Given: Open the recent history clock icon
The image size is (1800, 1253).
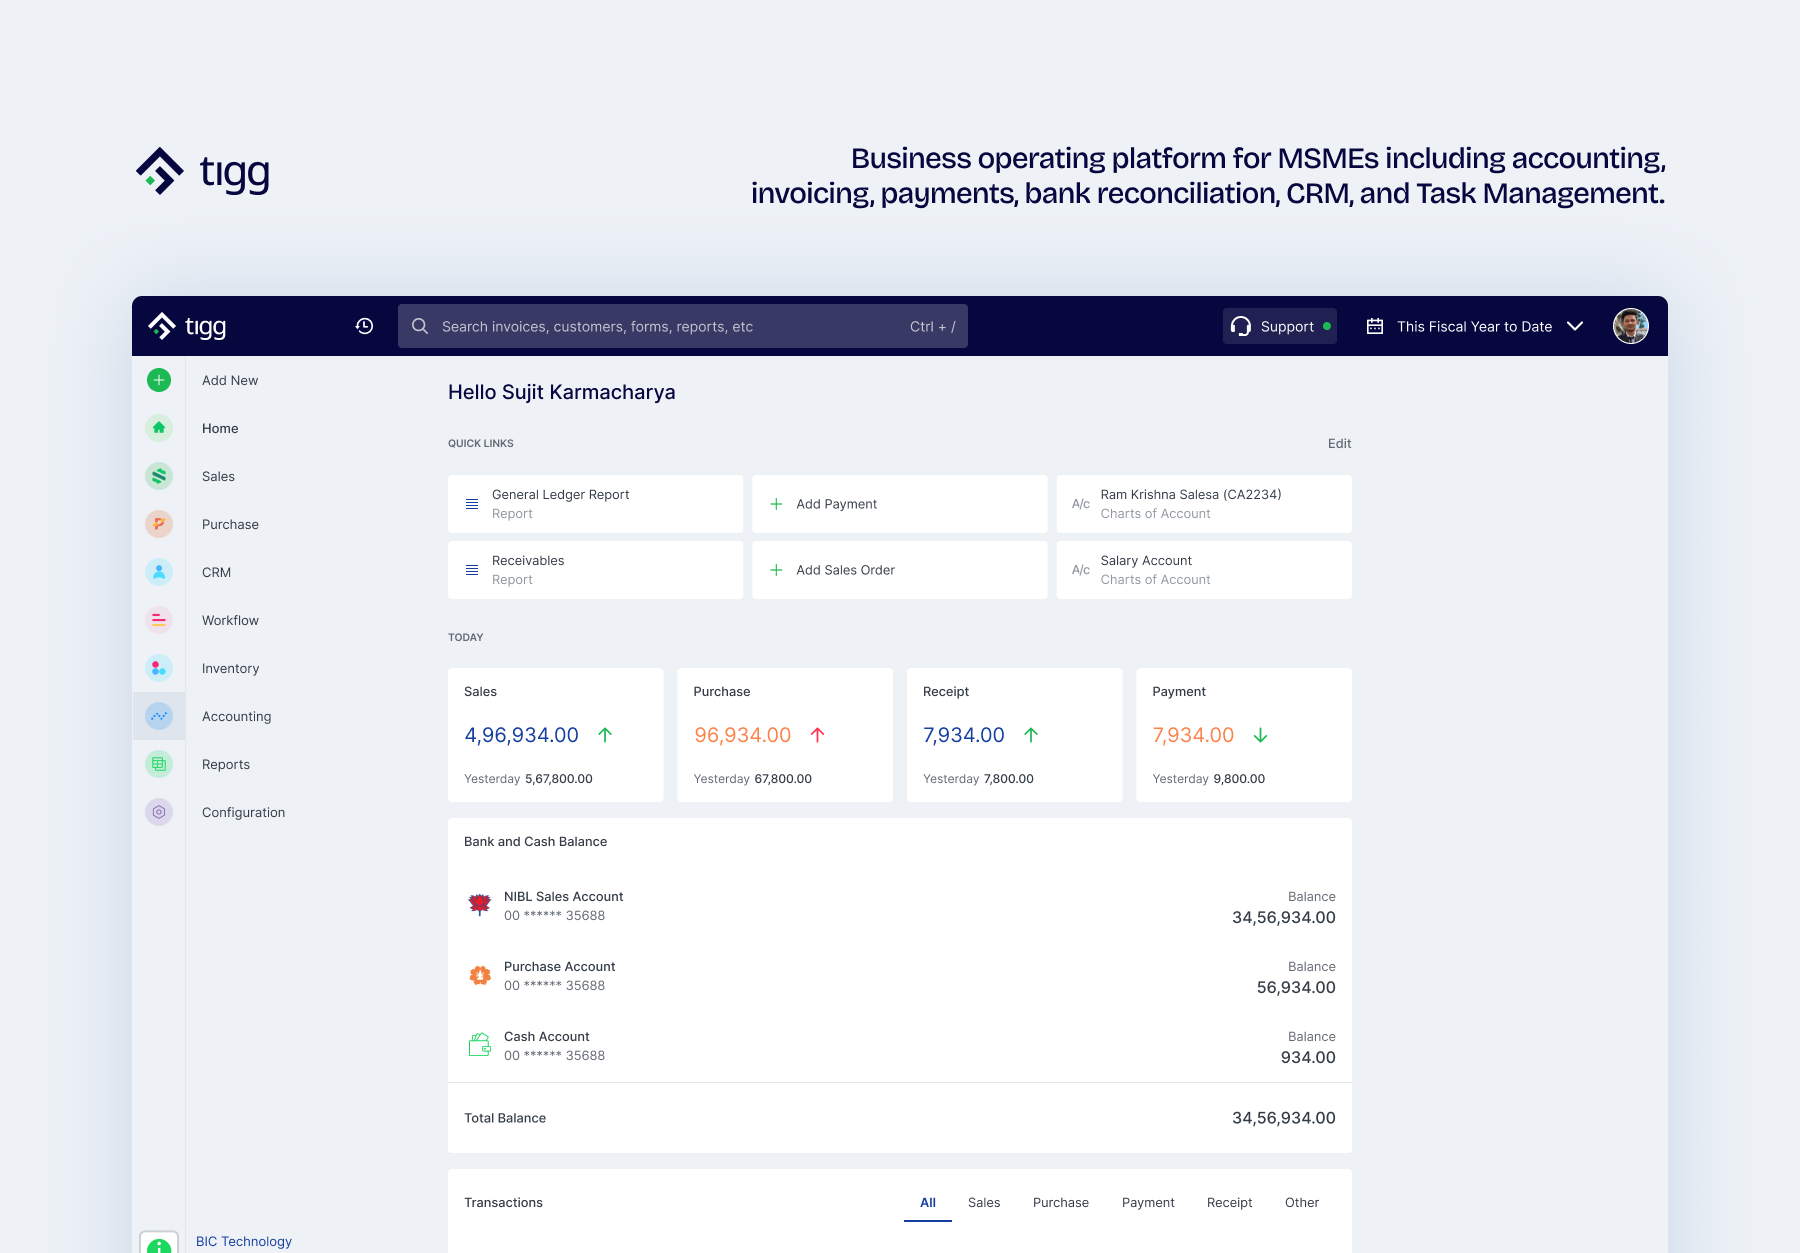Looking at the screenshot, I should [x=364, y=326].
